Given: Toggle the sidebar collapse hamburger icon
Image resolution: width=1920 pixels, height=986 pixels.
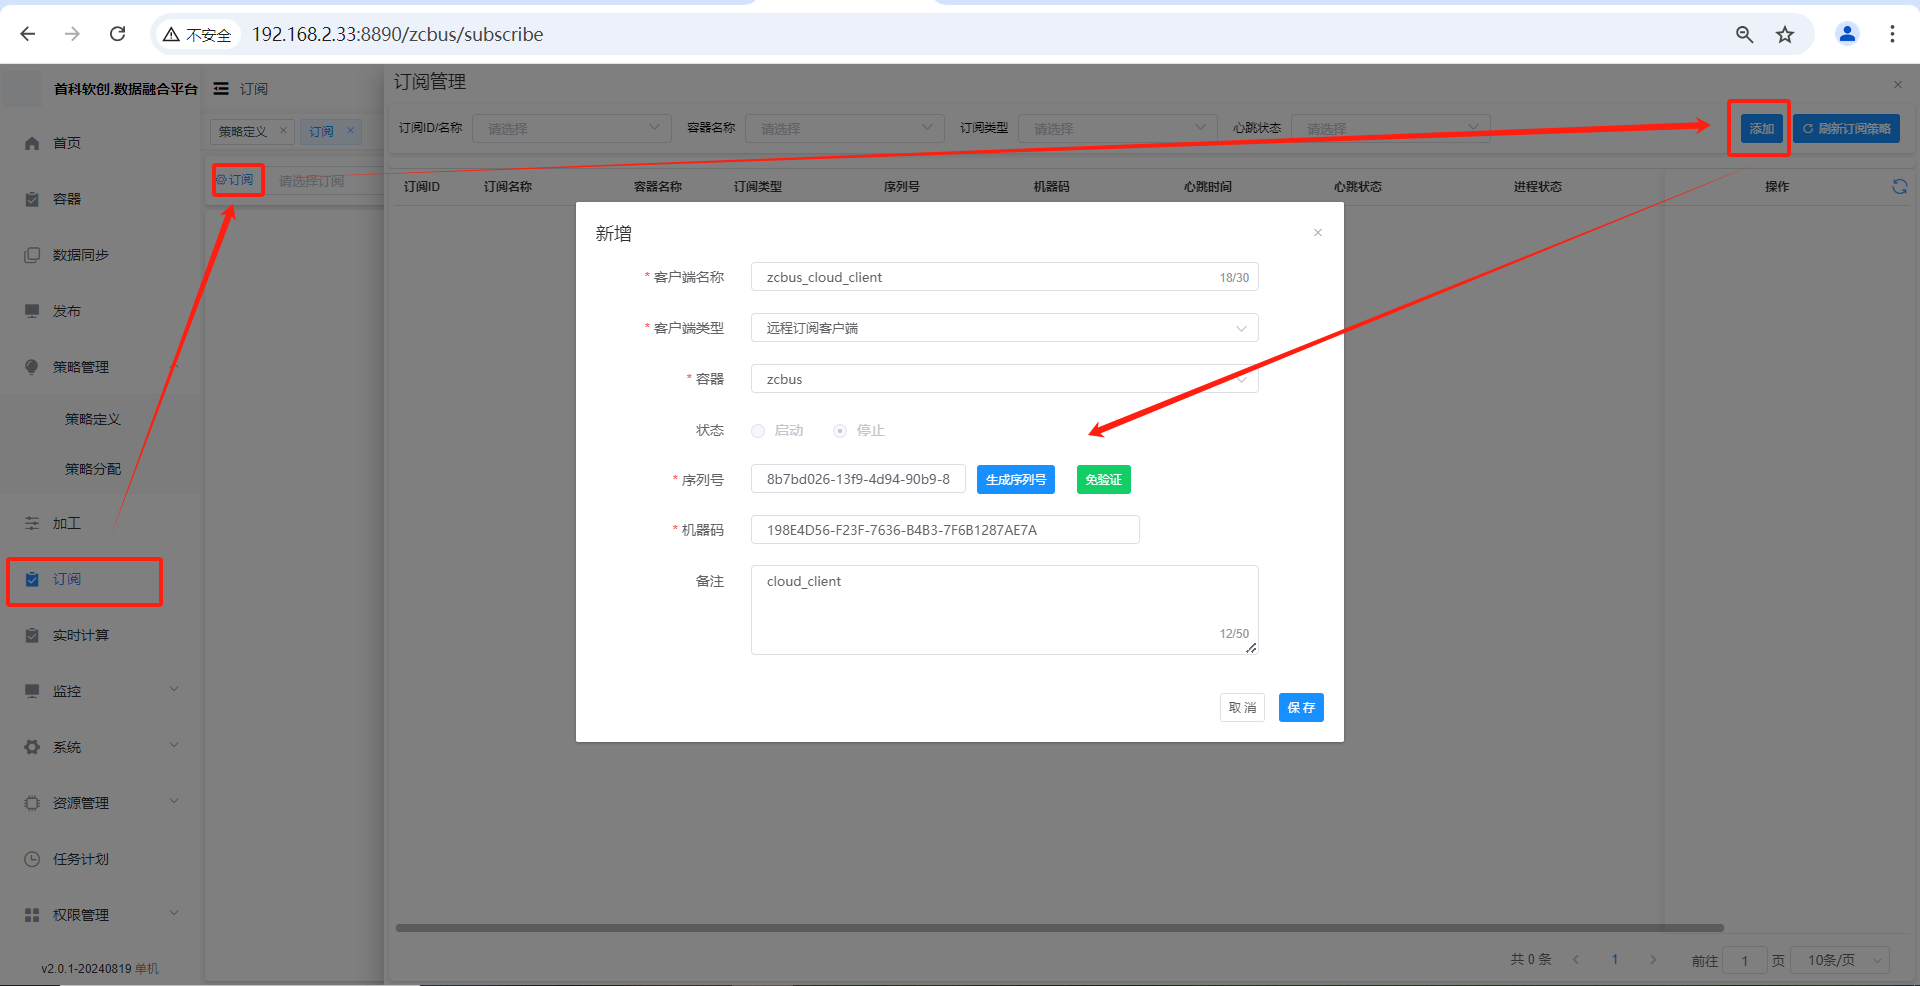Looking at the screenshot, I should [x=221, y=89].
